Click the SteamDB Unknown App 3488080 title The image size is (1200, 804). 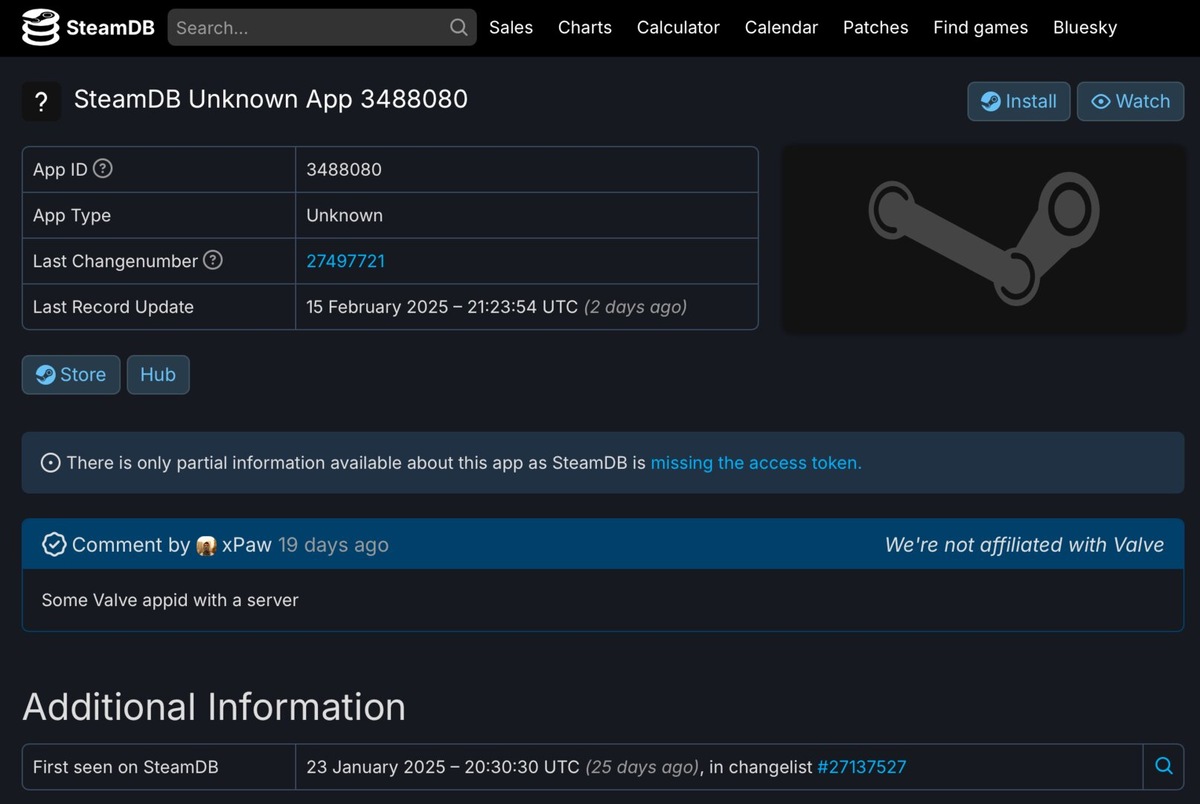(x=271, y=100)
